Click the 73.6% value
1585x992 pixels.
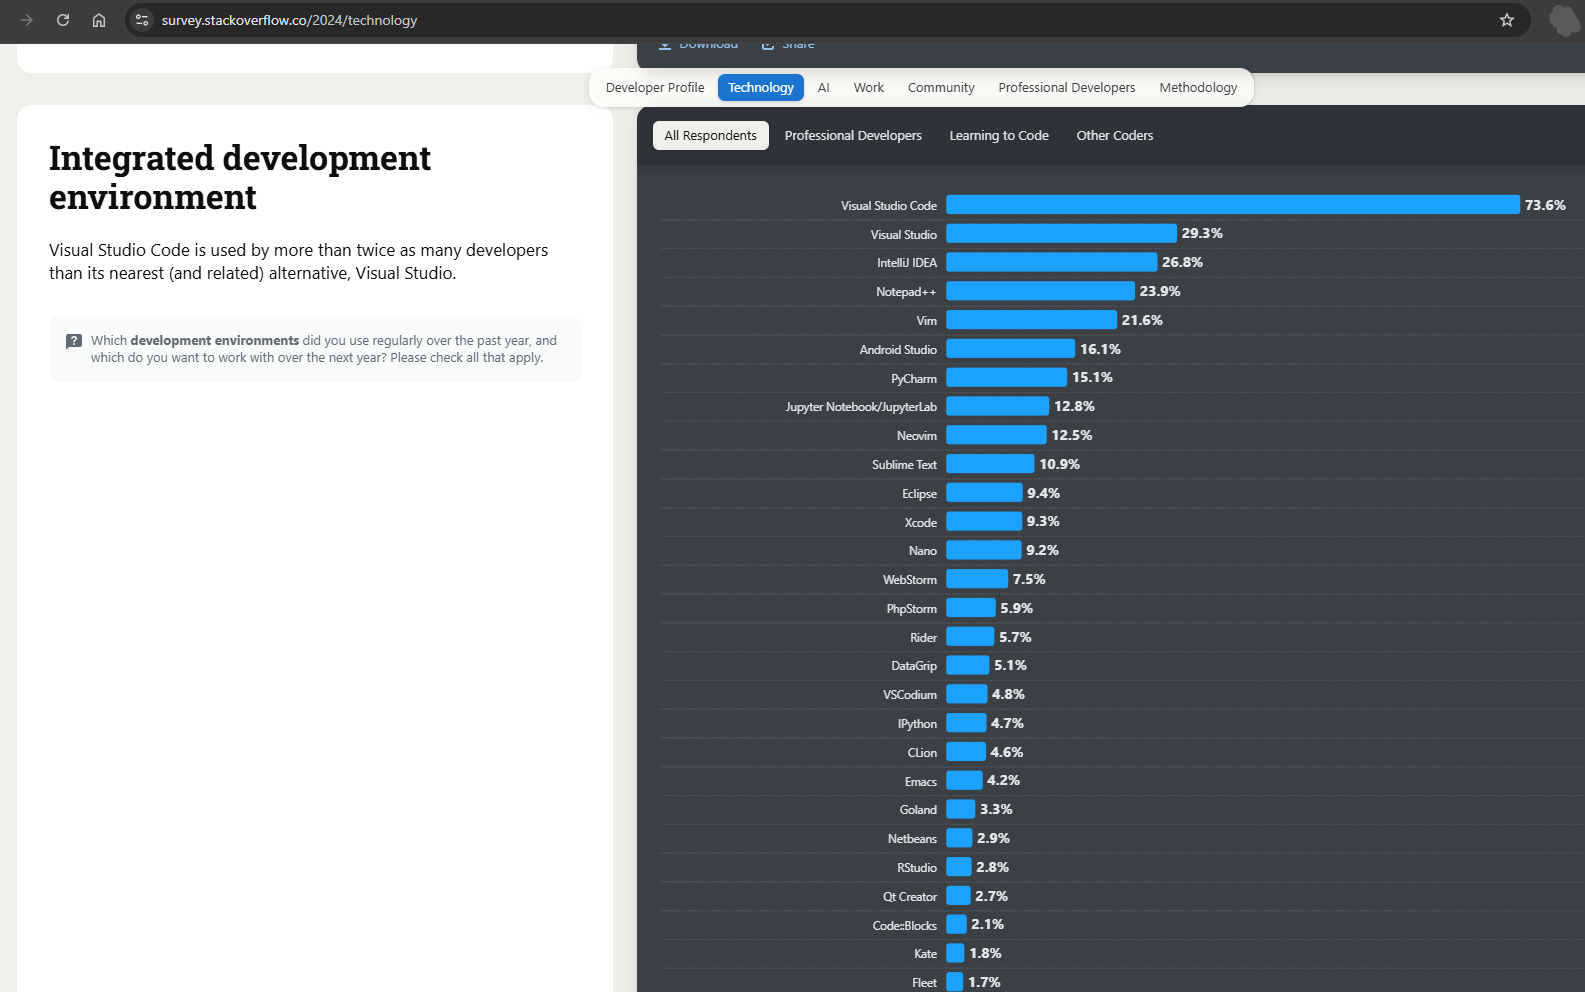[x=1545, y=205]
